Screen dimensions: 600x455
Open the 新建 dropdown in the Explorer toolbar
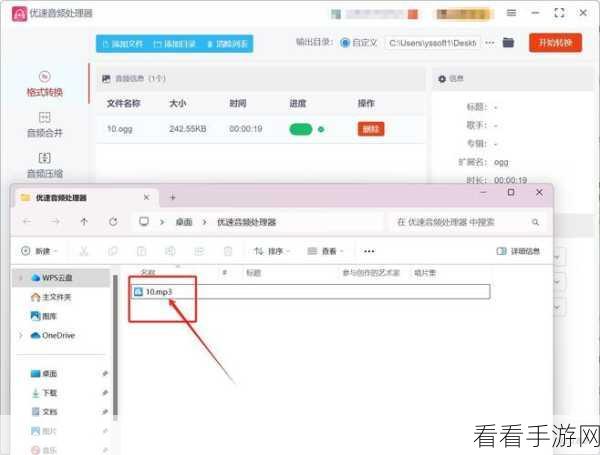click(x=39, y=251)
